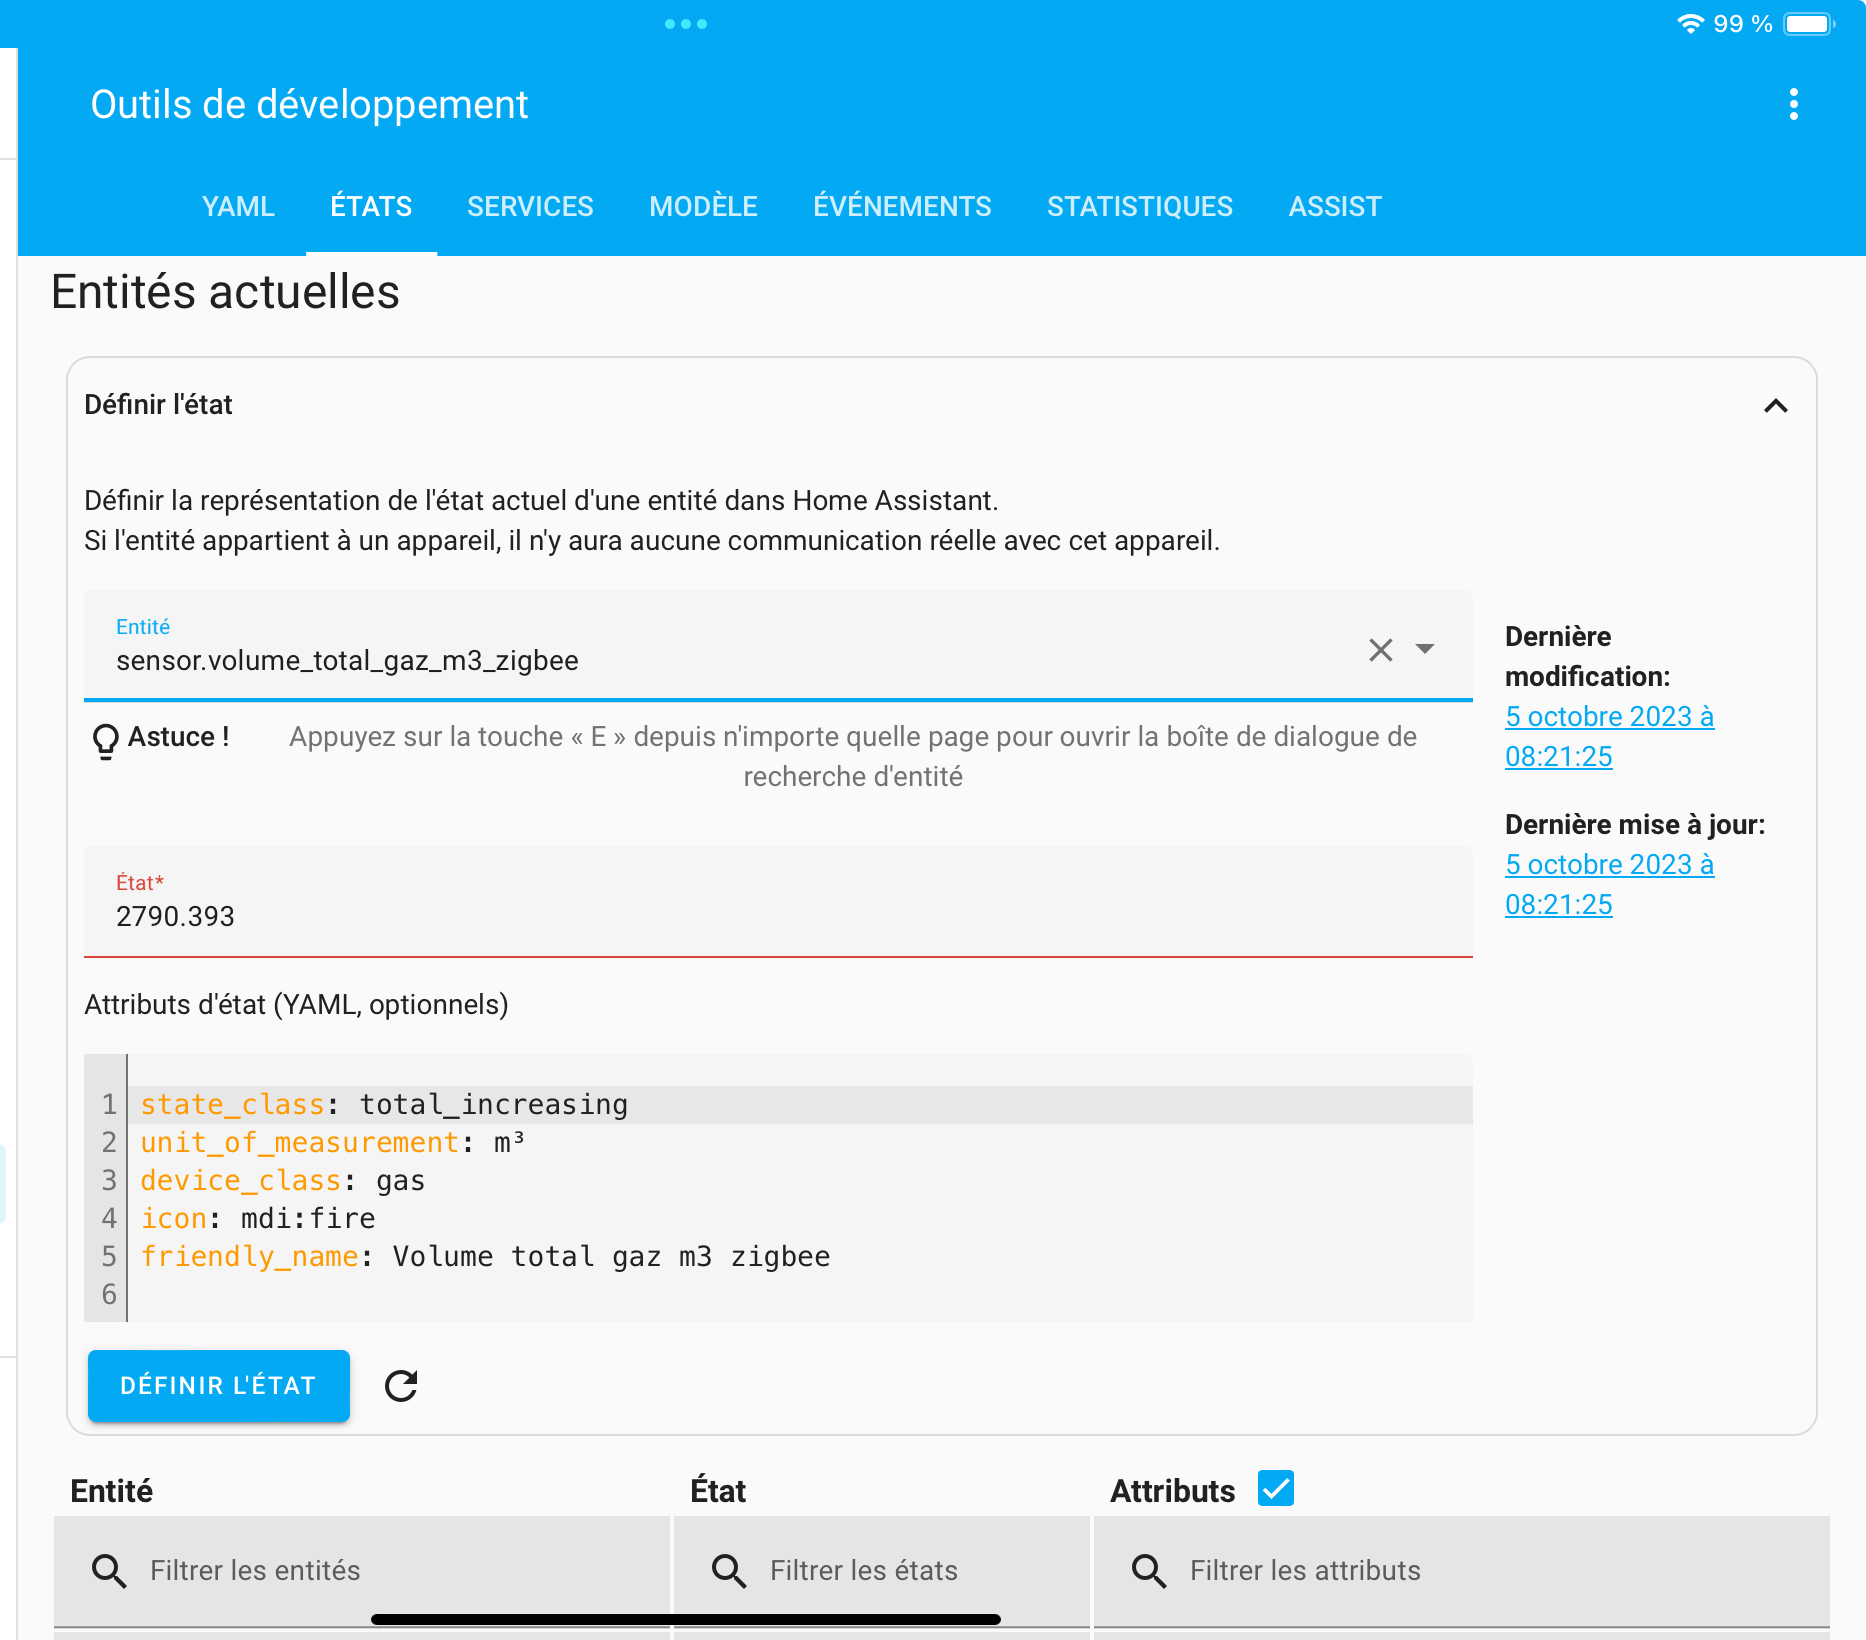Select the Modèle tab
1866x1640 pixels.
[x=703, y=207]
